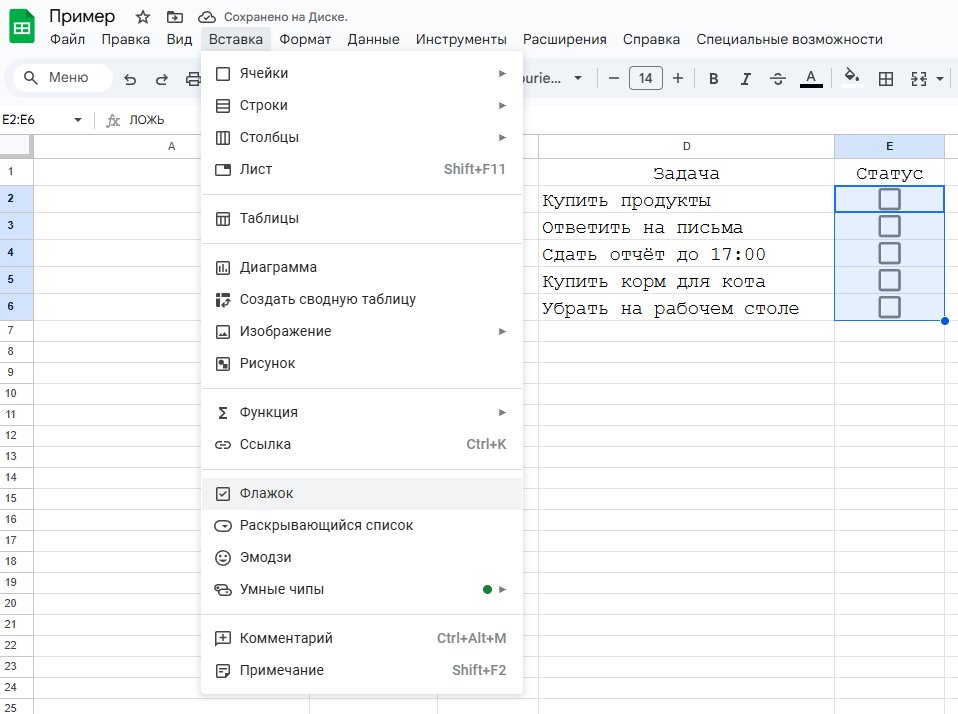
Task: Open the Вид menu
Action: 179,39
